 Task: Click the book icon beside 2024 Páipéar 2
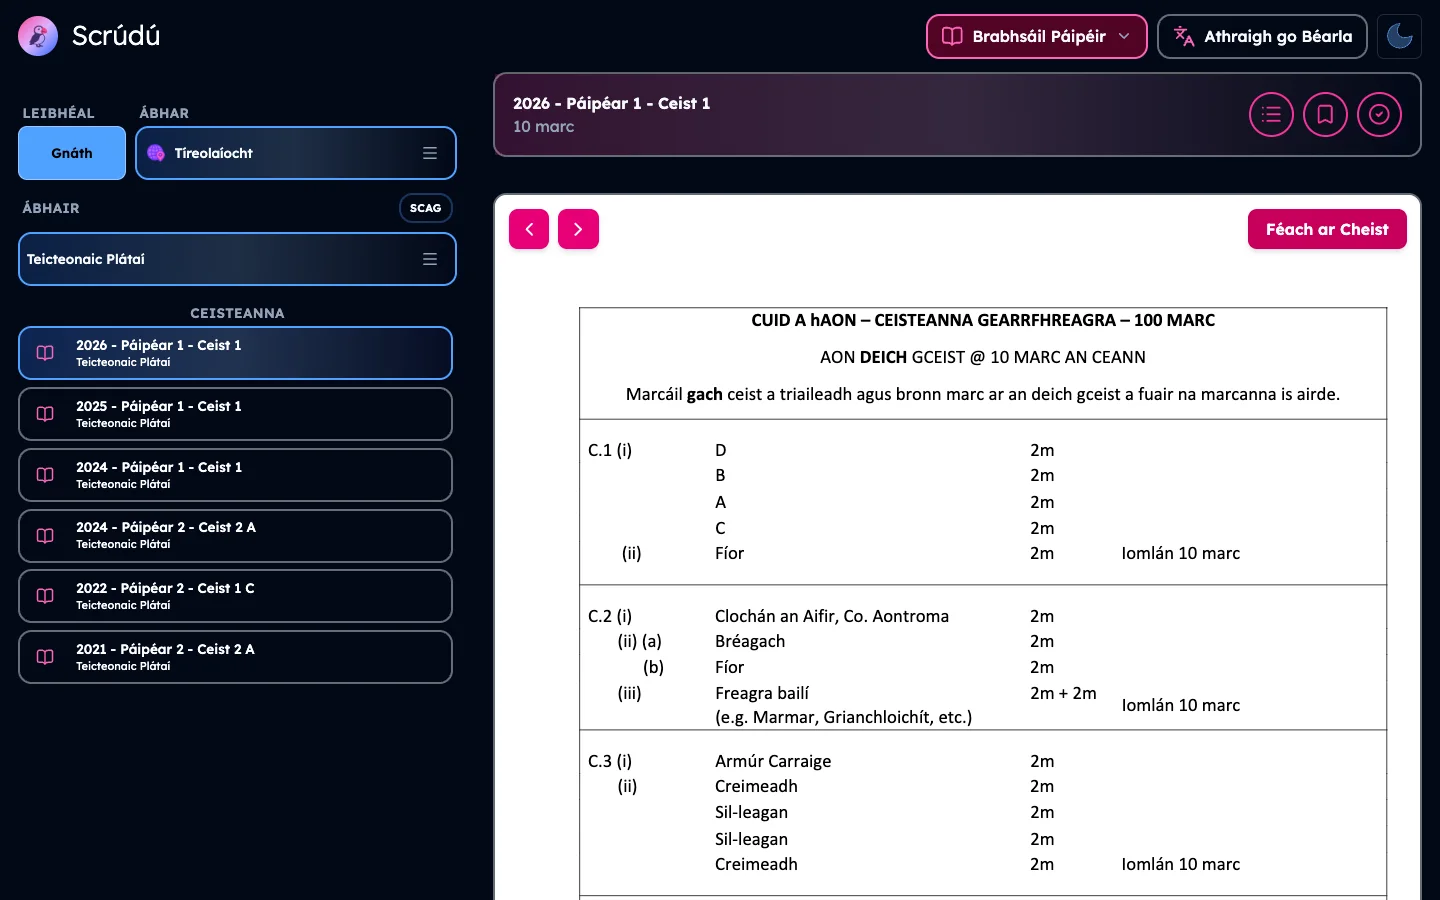(x=45, y=536)
